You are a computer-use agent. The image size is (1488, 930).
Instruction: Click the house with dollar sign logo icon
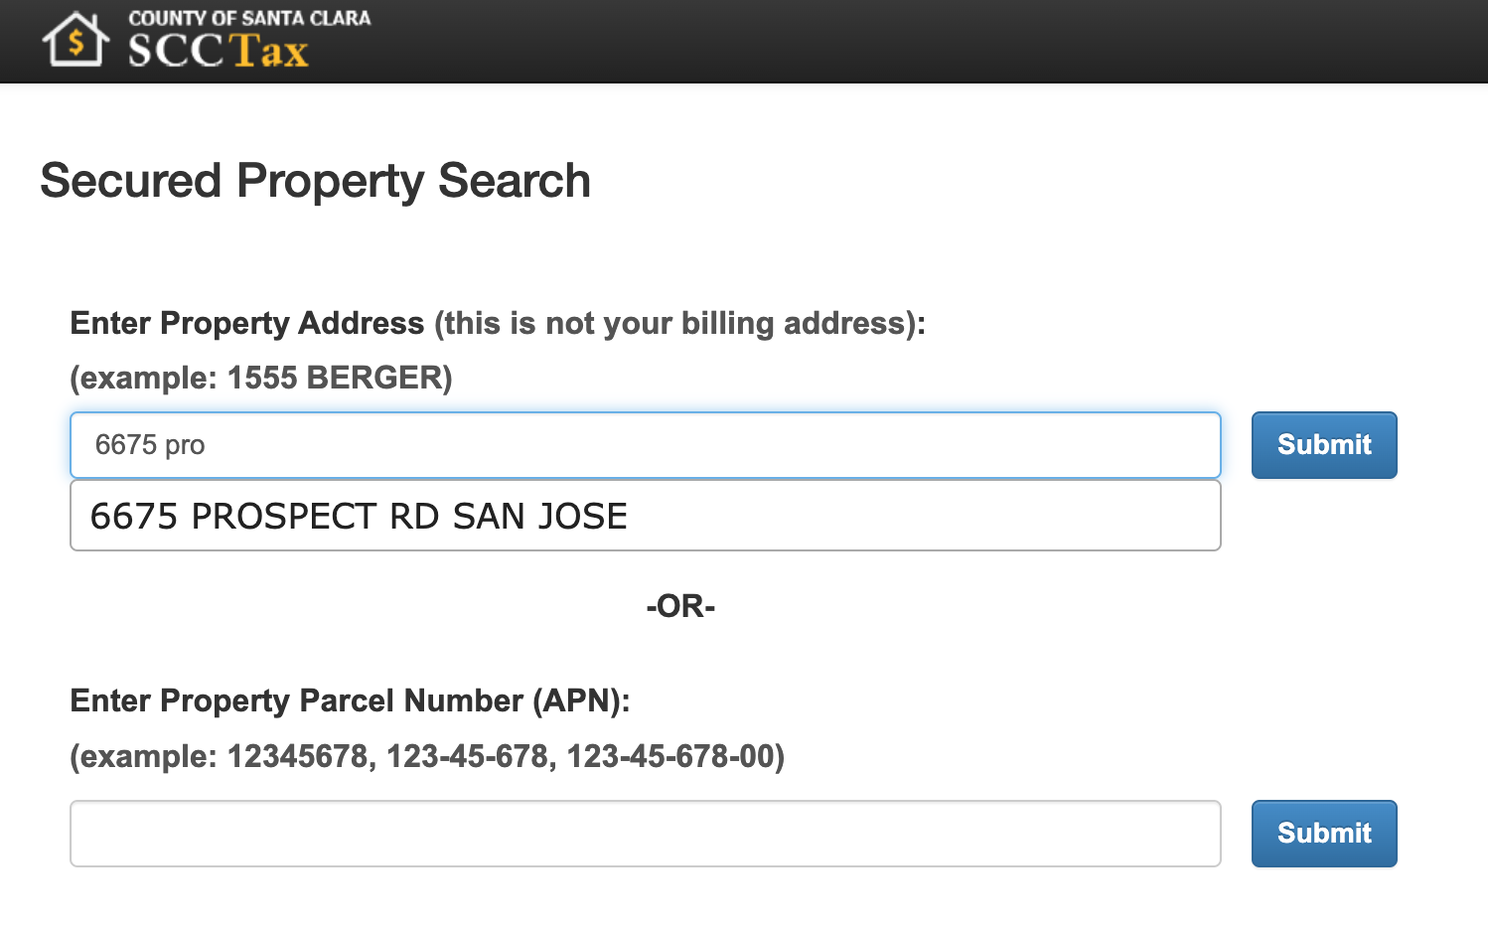click(75, 40)
